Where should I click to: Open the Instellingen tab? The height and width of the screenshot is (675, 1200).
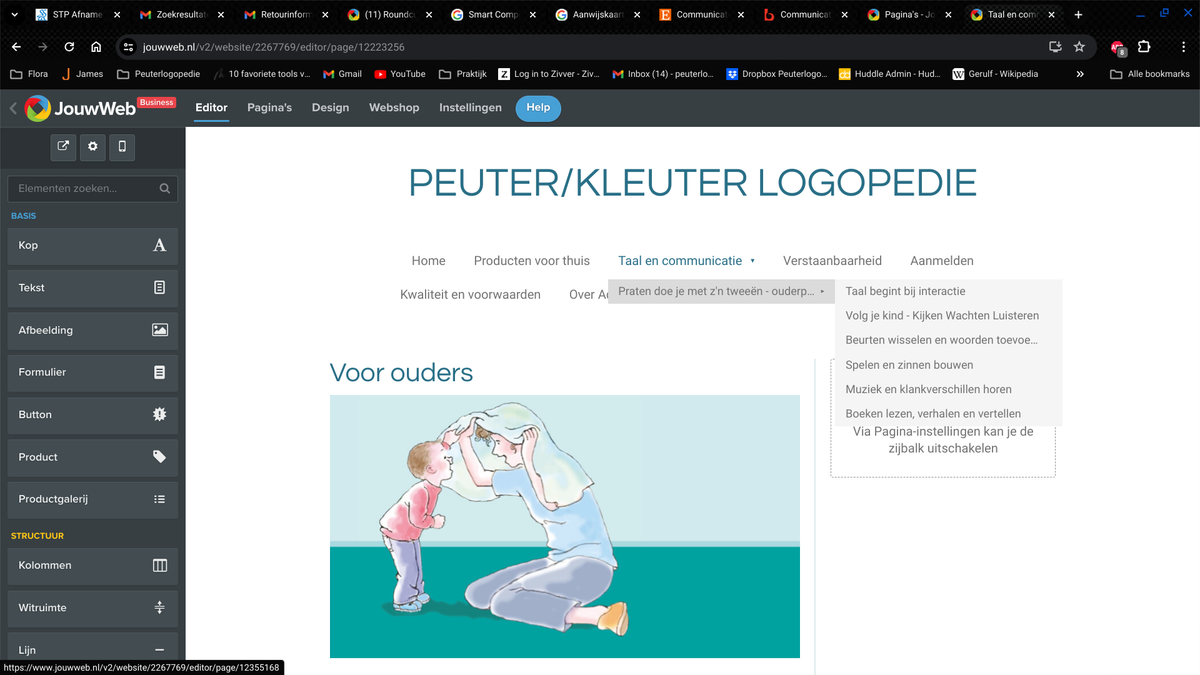pyautogui.click(x=470, y=108)
